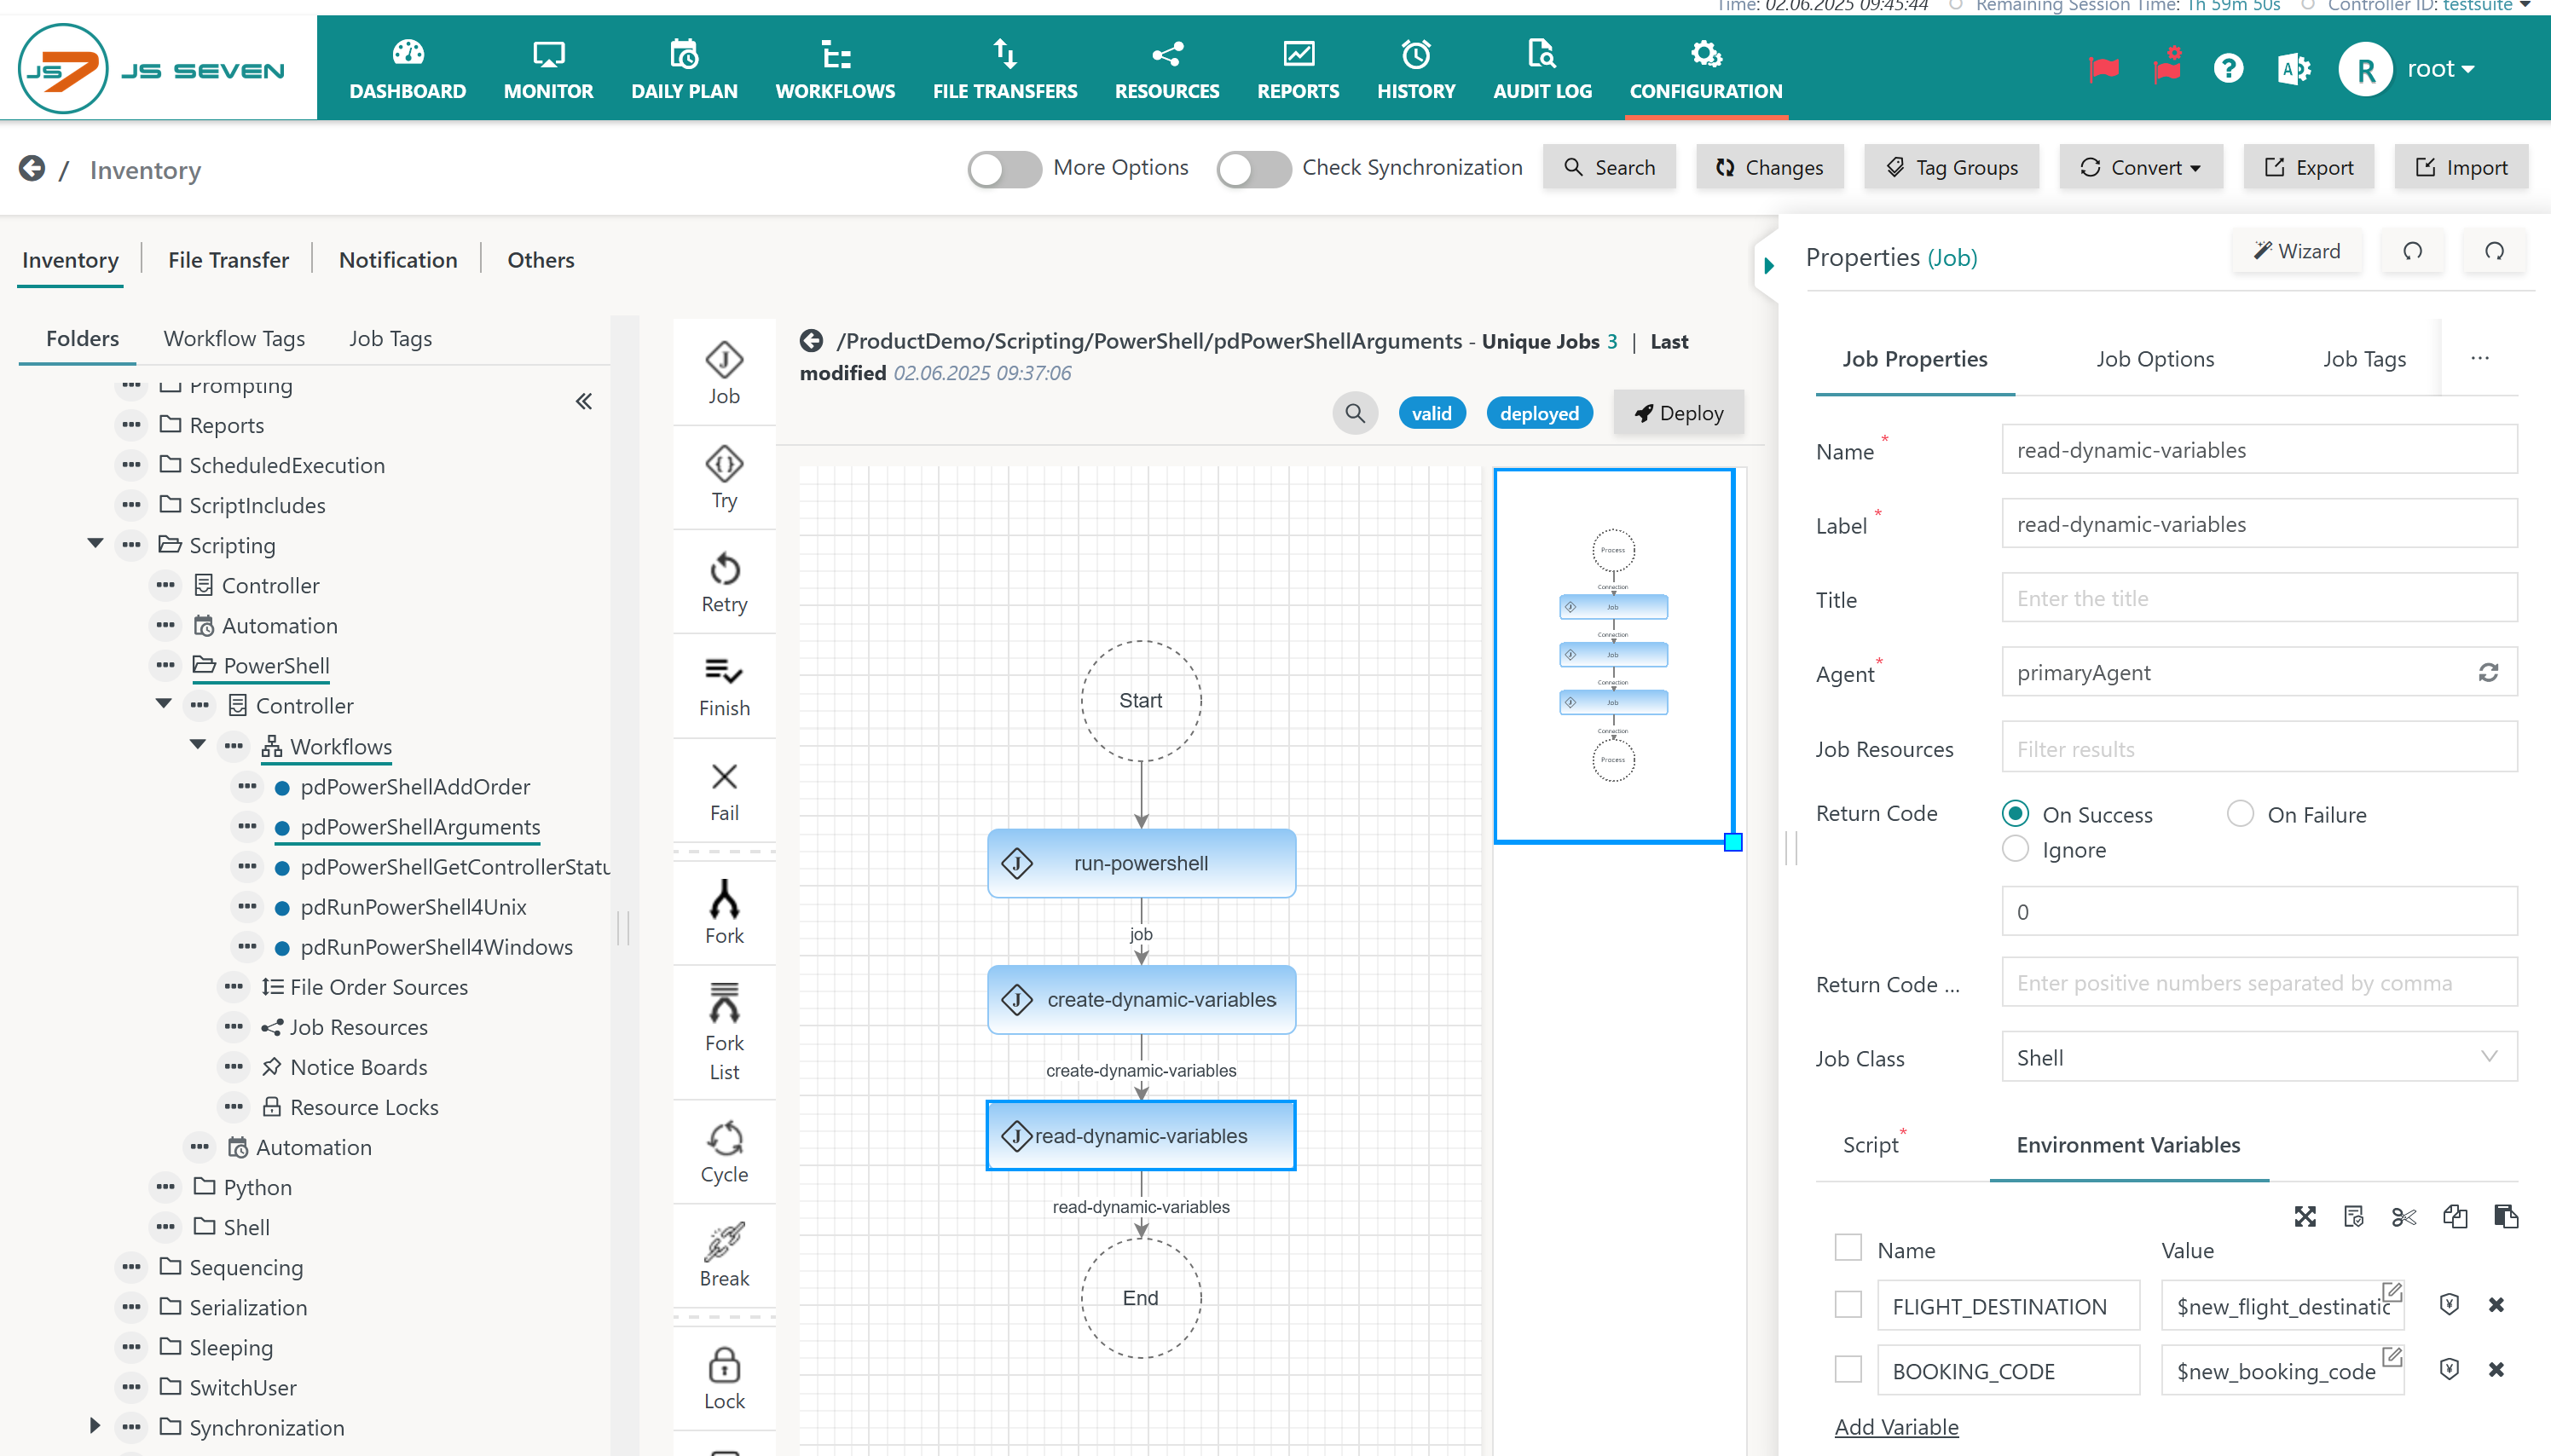2551x1456 pixels.
Task: Open the Daily Plan view
Action: pyautogui.click(x=684, y=69)
